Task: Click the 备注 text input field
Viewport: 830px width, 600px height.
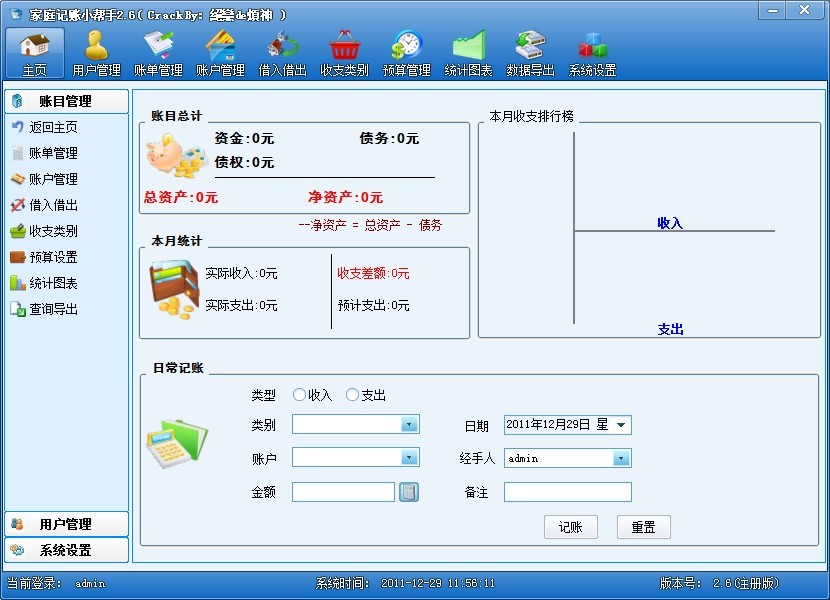Action: 567,492
